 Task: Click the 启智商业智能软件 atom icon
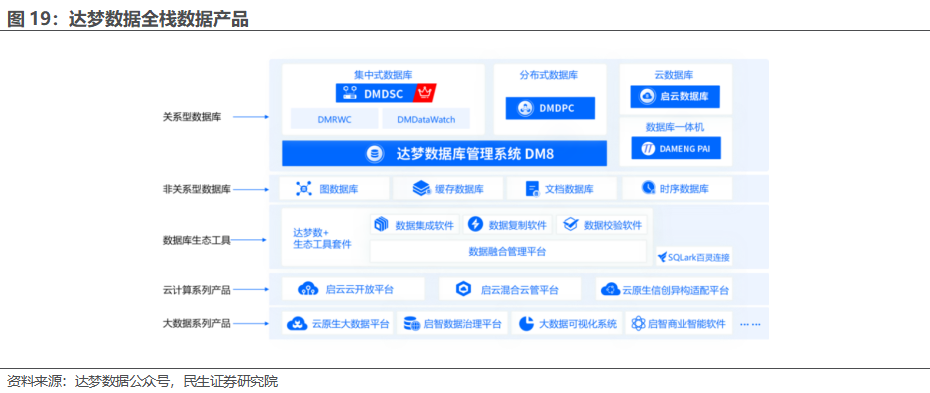click(x=638, y=324)
